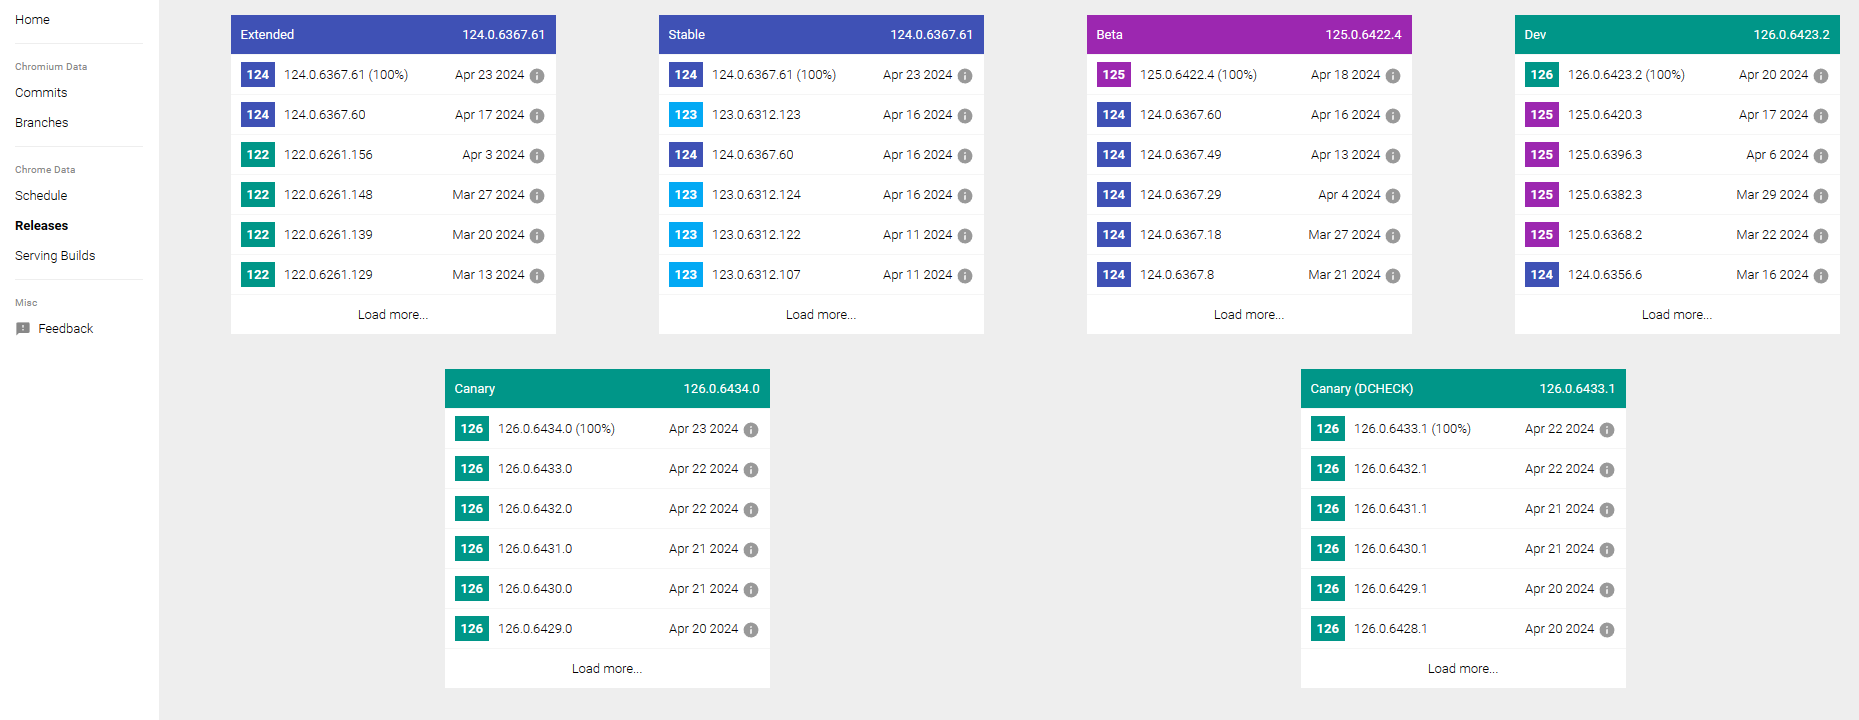
Task: Click Extended channel header
Action: pyautogui.click(x=393, y=35)
